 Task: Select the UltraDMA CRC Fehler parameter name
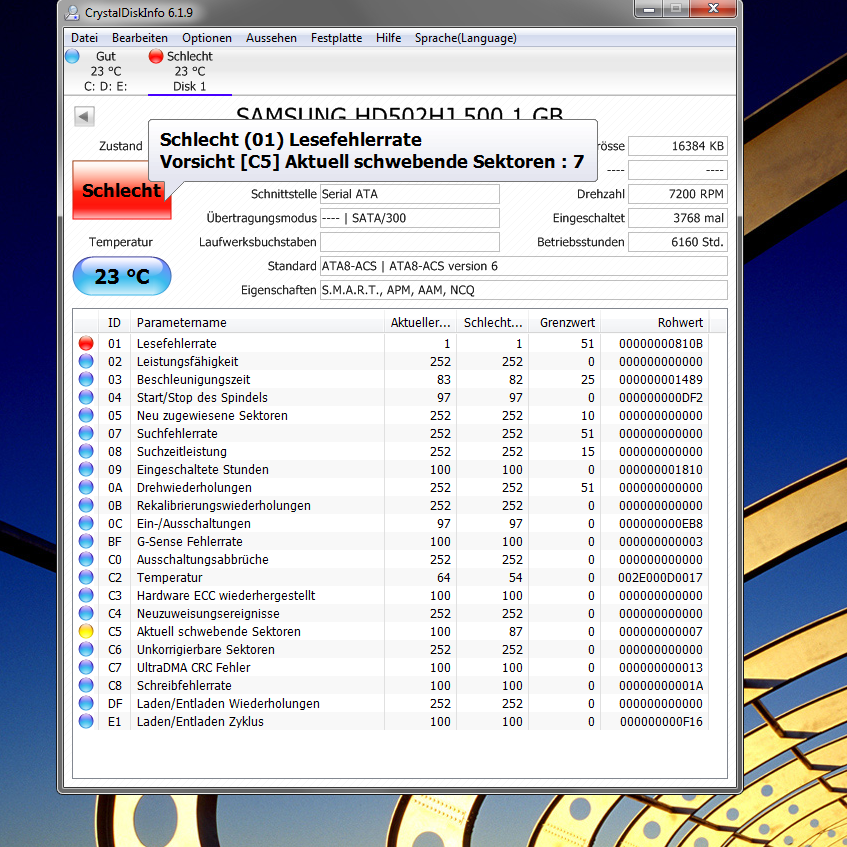[x=193, y=668]
